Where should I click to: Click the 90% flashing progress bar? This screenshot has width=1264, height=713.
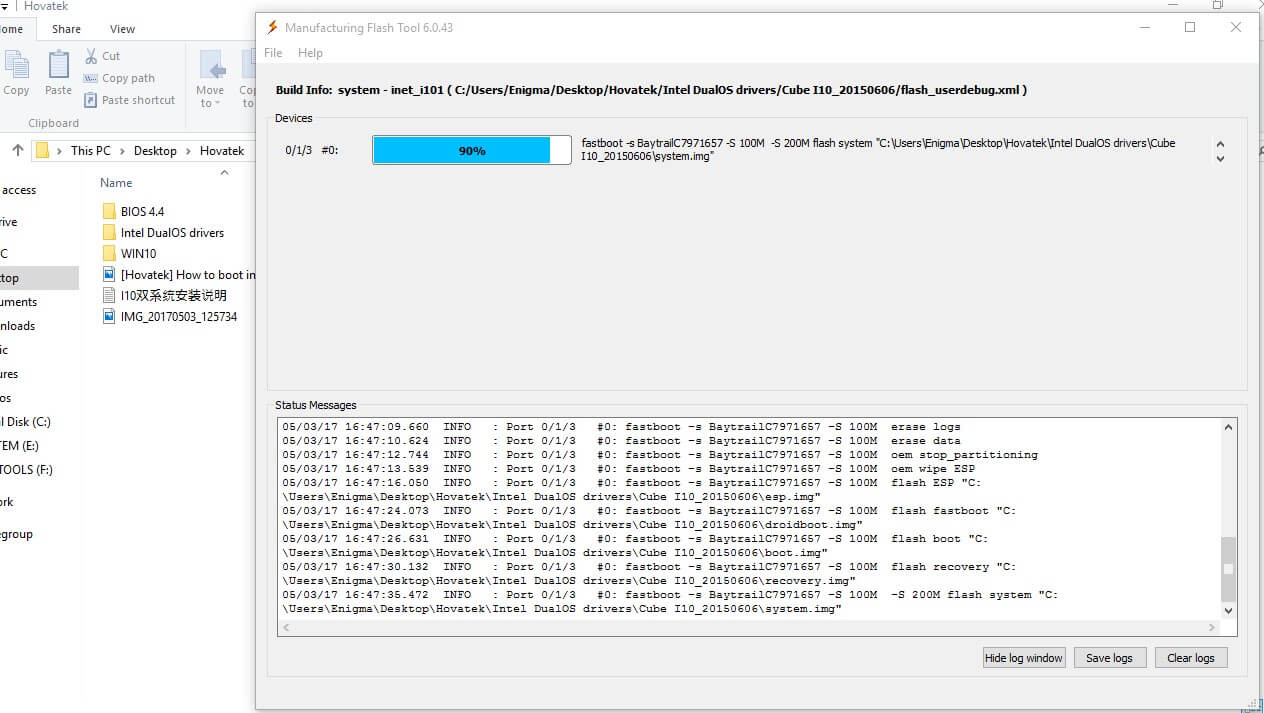coord(471,150)
